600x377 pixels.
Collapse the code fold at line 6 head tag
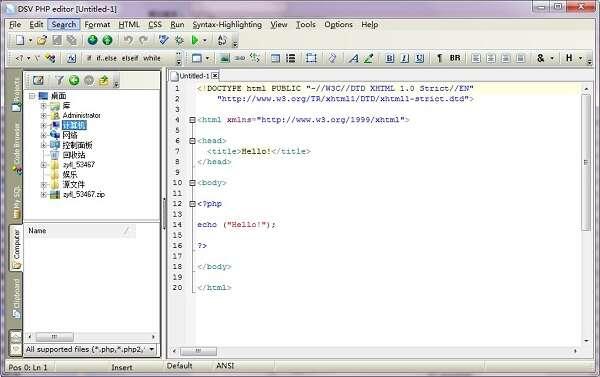coord(192,141)
